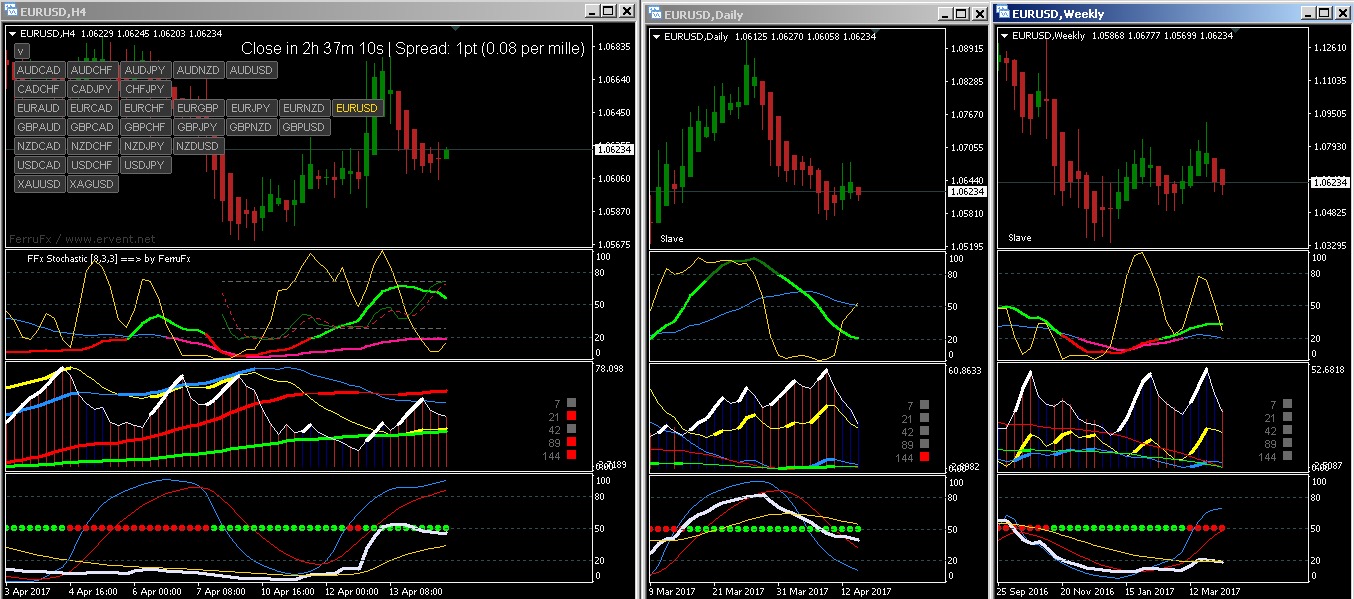The width and height of the screenshot is (1354, 599).
Task: Click the red 144 period square in H4 window
Action: click(x=571, y=454)
